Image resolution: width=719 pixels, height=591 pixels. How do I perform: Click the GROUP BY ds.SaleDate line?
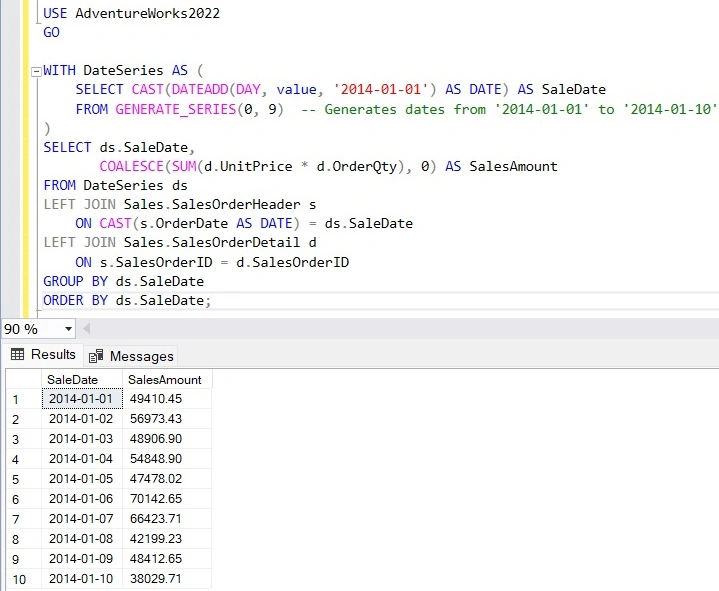pyautogui.click(x=124, y=281)
